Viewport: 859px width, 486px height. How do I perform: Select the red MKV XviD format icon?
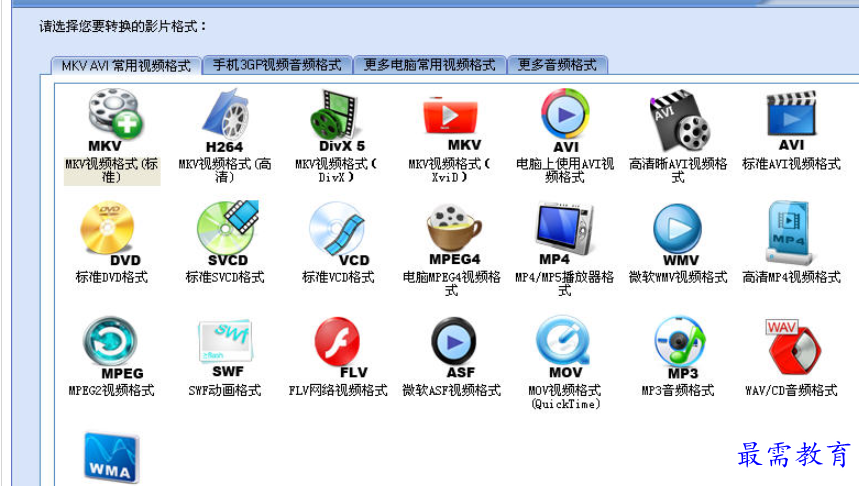tap(451, 123)
